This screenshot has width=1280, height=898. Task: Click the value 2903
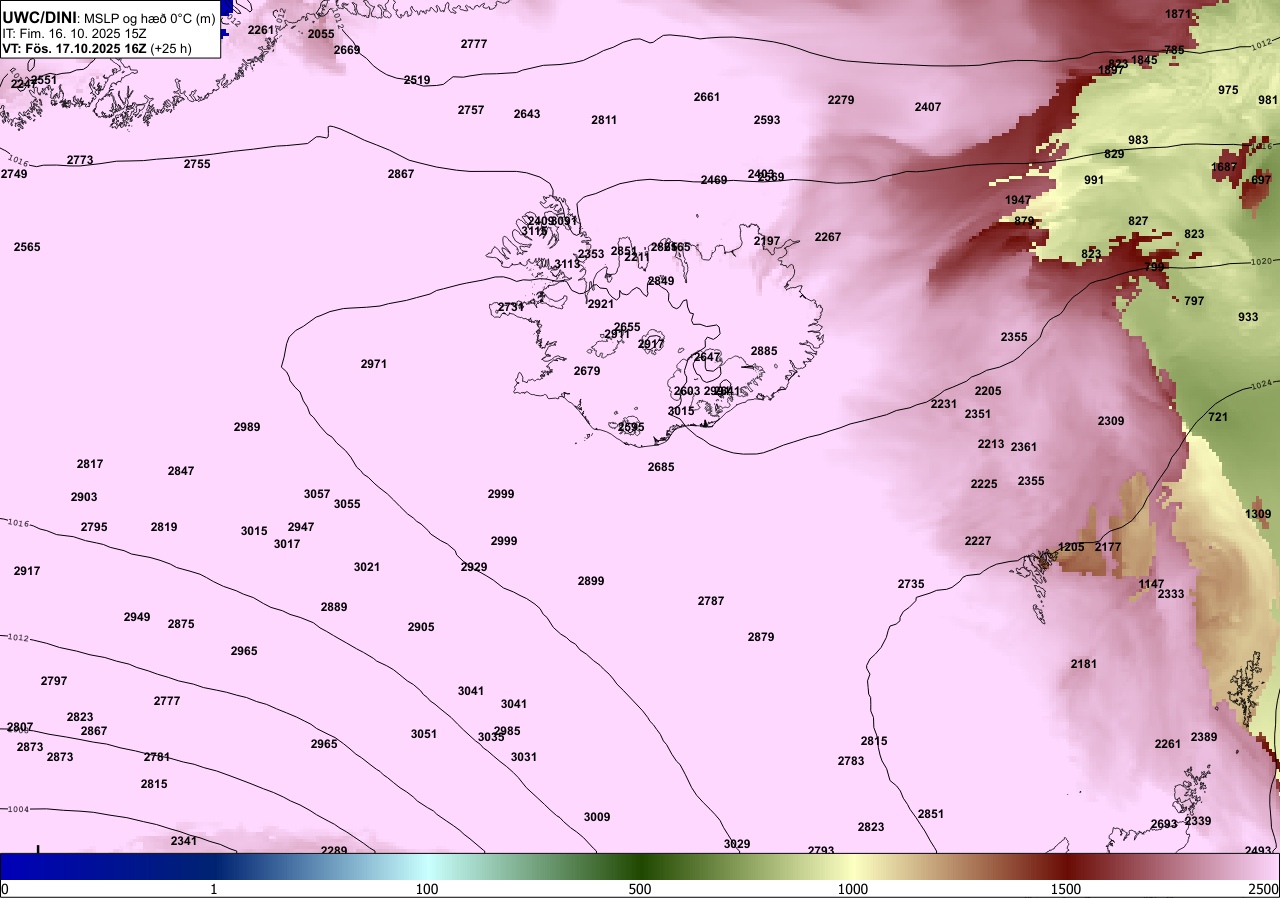click(x=84, y=497)
